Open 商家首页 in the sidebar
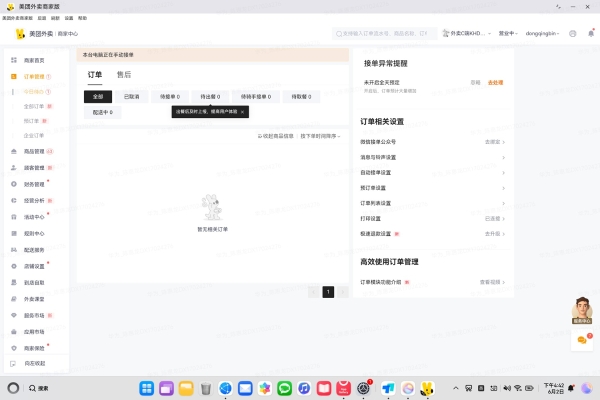This screenshot has height=400, width=600. click(x=34, y=60)
